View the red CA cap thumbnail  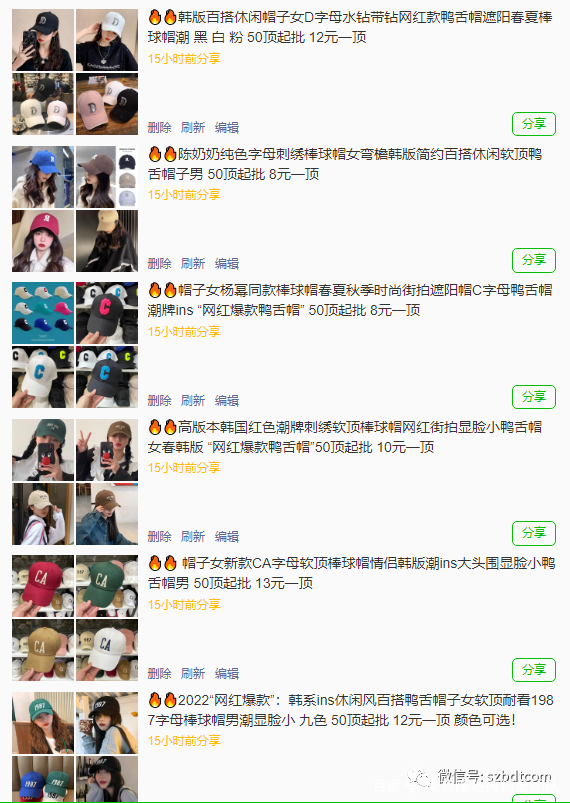43,586
